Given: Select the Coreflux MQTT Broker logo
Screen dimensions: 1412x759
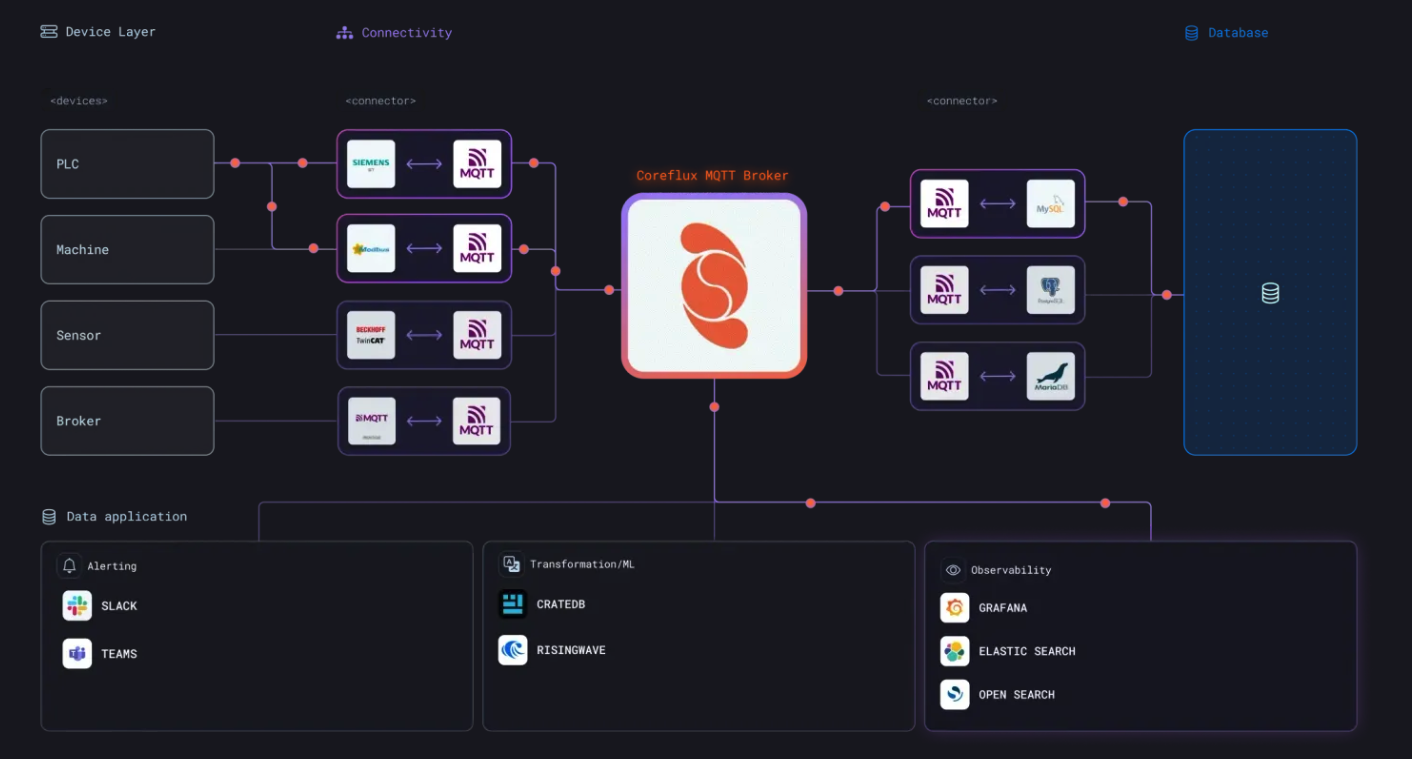Looking at the screenshot, I should point(713,286).
